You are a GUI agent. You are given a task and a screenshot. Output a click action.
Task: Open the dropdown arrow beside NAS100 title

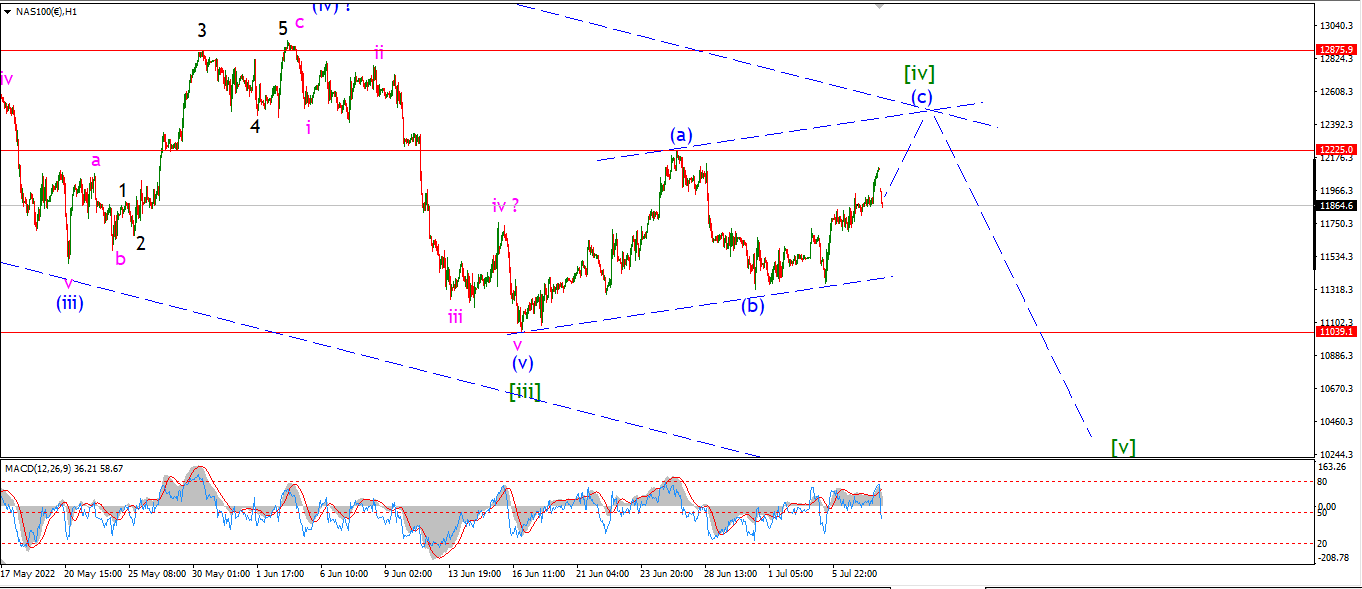click(x=9, y=11)
